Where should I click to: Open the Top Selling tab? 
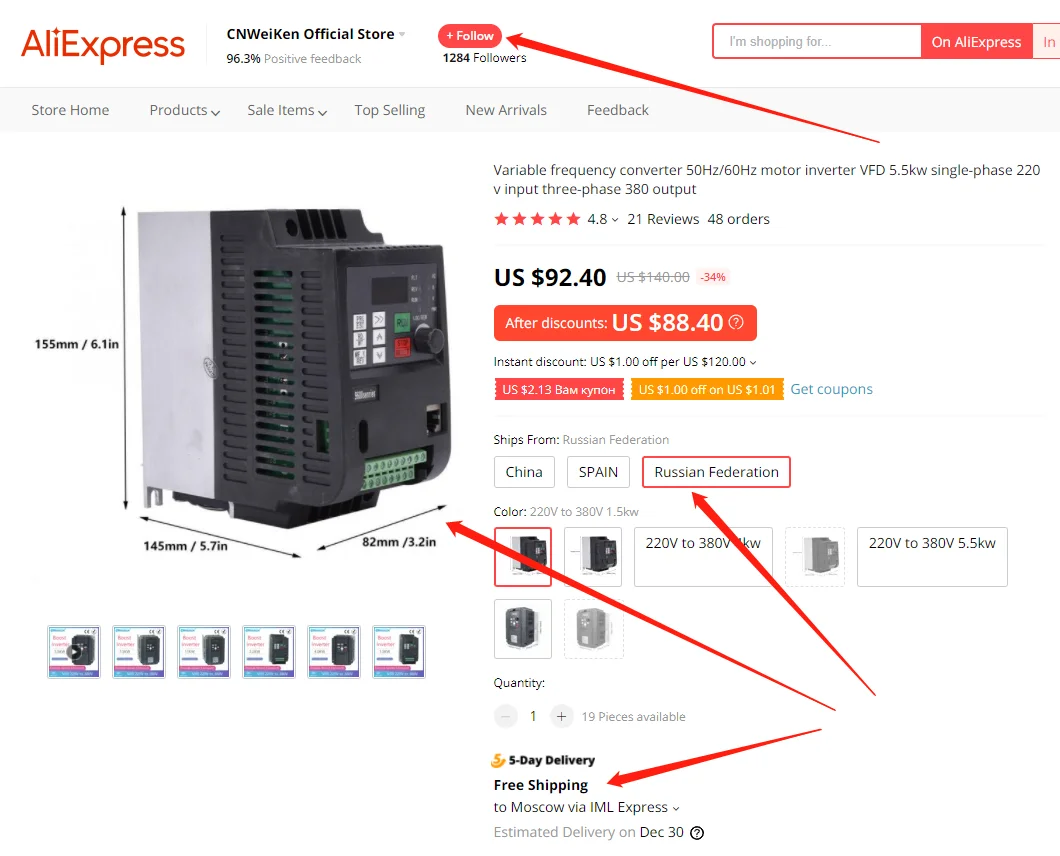click(389, 110)
